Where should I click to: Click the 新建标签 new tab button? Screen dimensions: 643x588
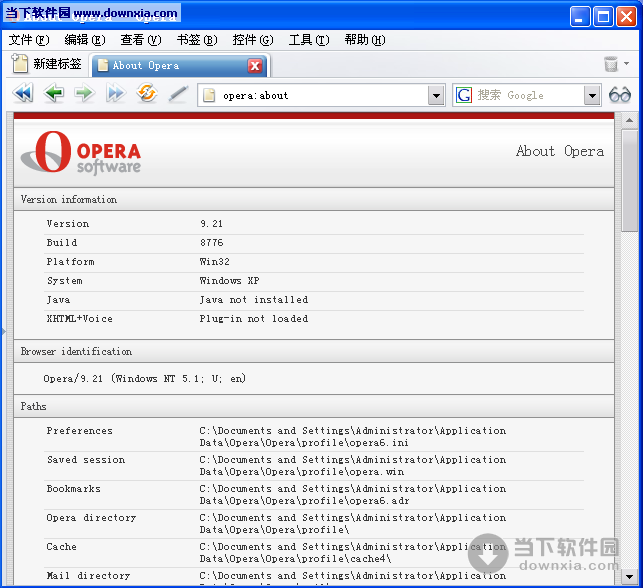[x=46, y=64]
